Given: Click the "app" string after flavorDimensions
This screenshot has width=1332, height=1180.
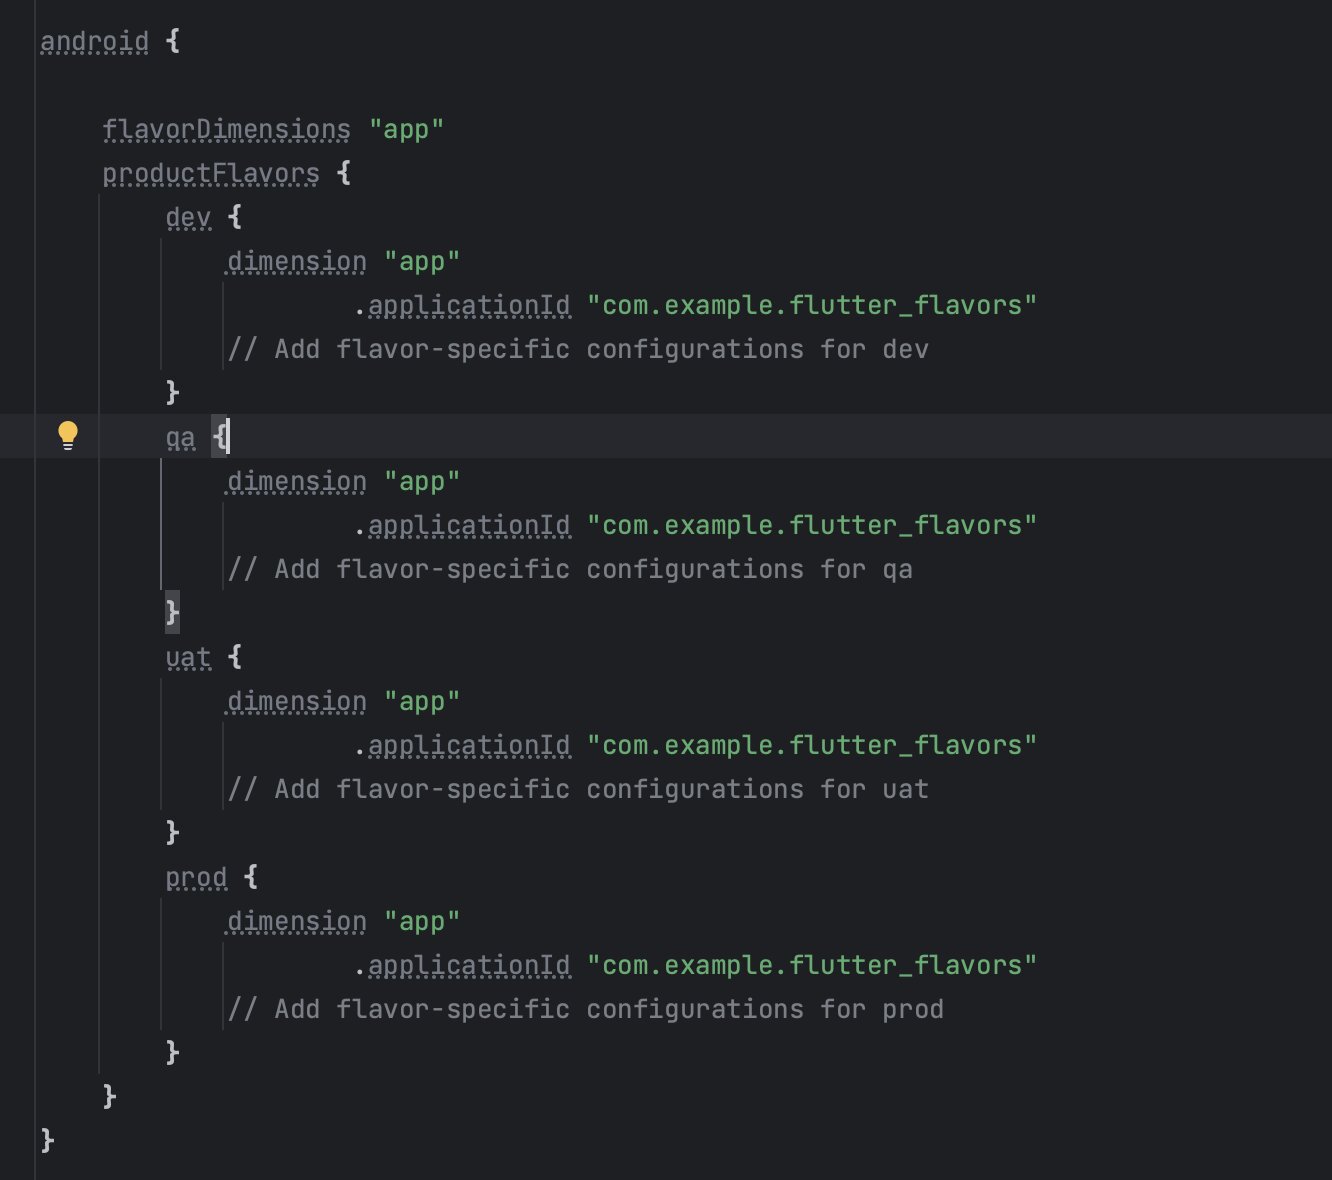Looking at the screenshot, I should (x=406, y=130).
